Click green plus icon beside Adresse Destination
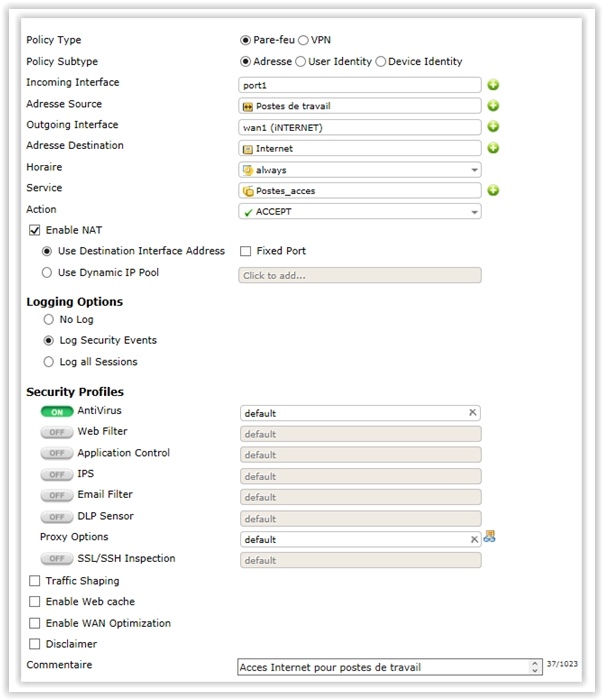The width and height of the screenshot is (603, 700). click(x=493, y=148)
